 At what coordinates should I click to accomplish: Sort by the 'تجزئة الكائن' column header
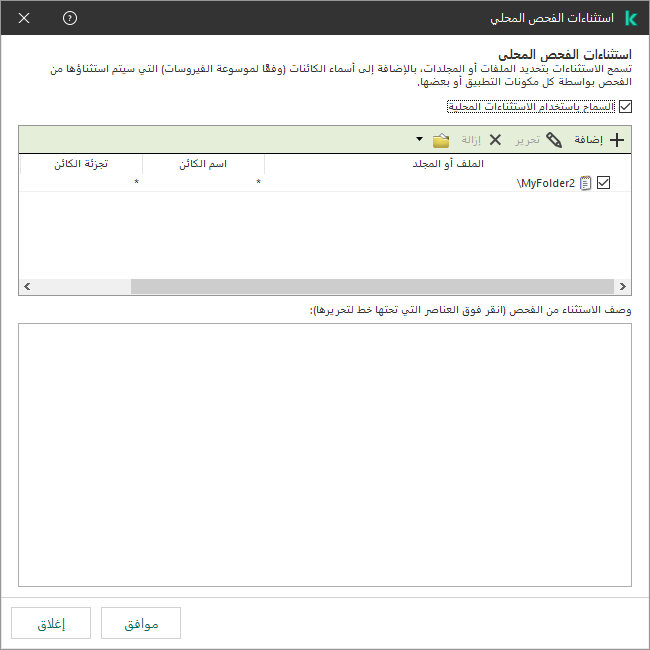coord(81,164)
